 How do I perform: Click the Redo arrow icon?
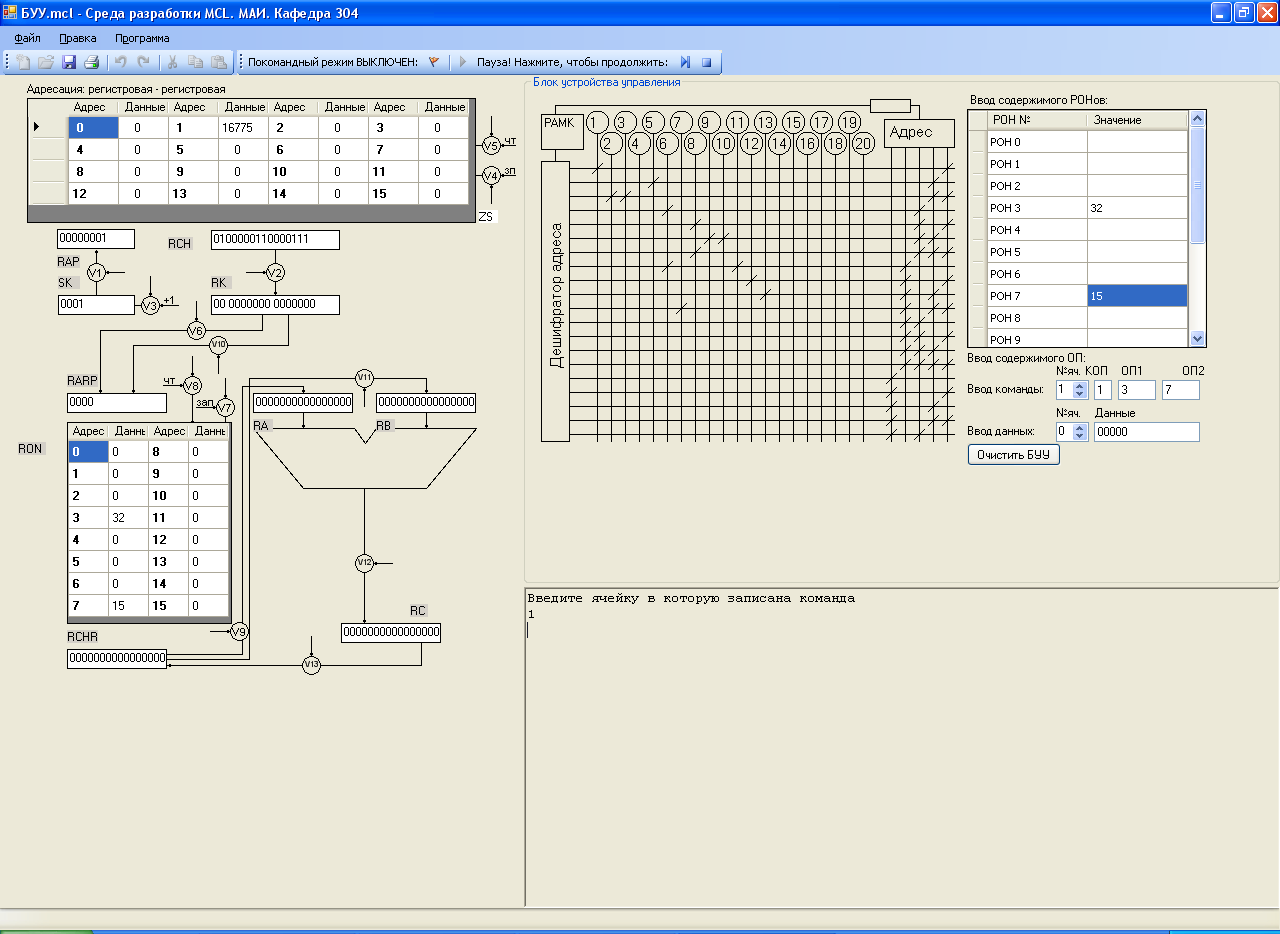143,62
